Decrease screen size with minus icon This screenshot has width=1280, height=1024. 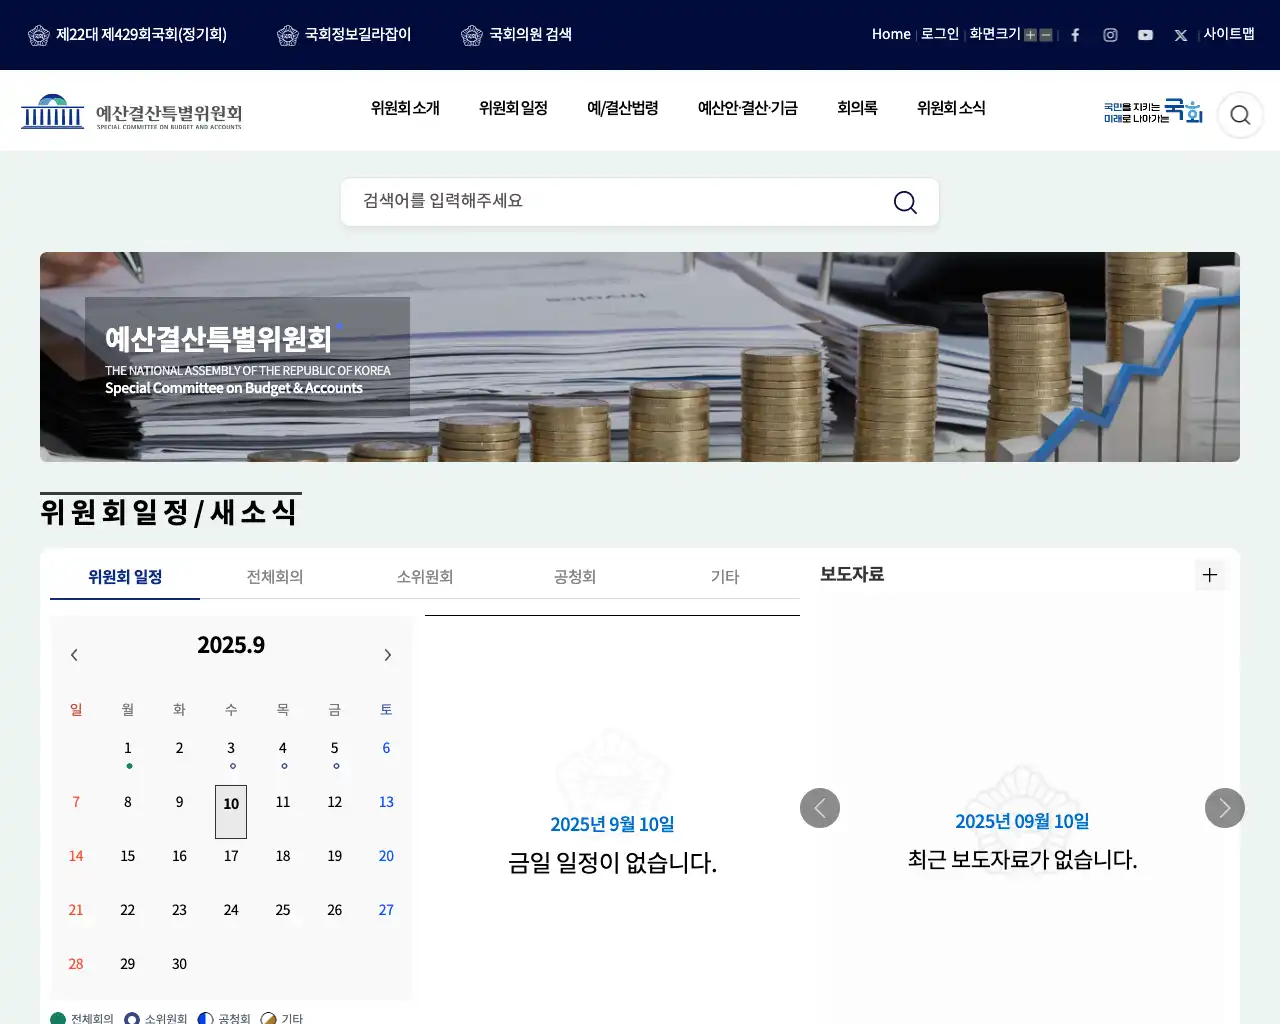pos(1046,35)
